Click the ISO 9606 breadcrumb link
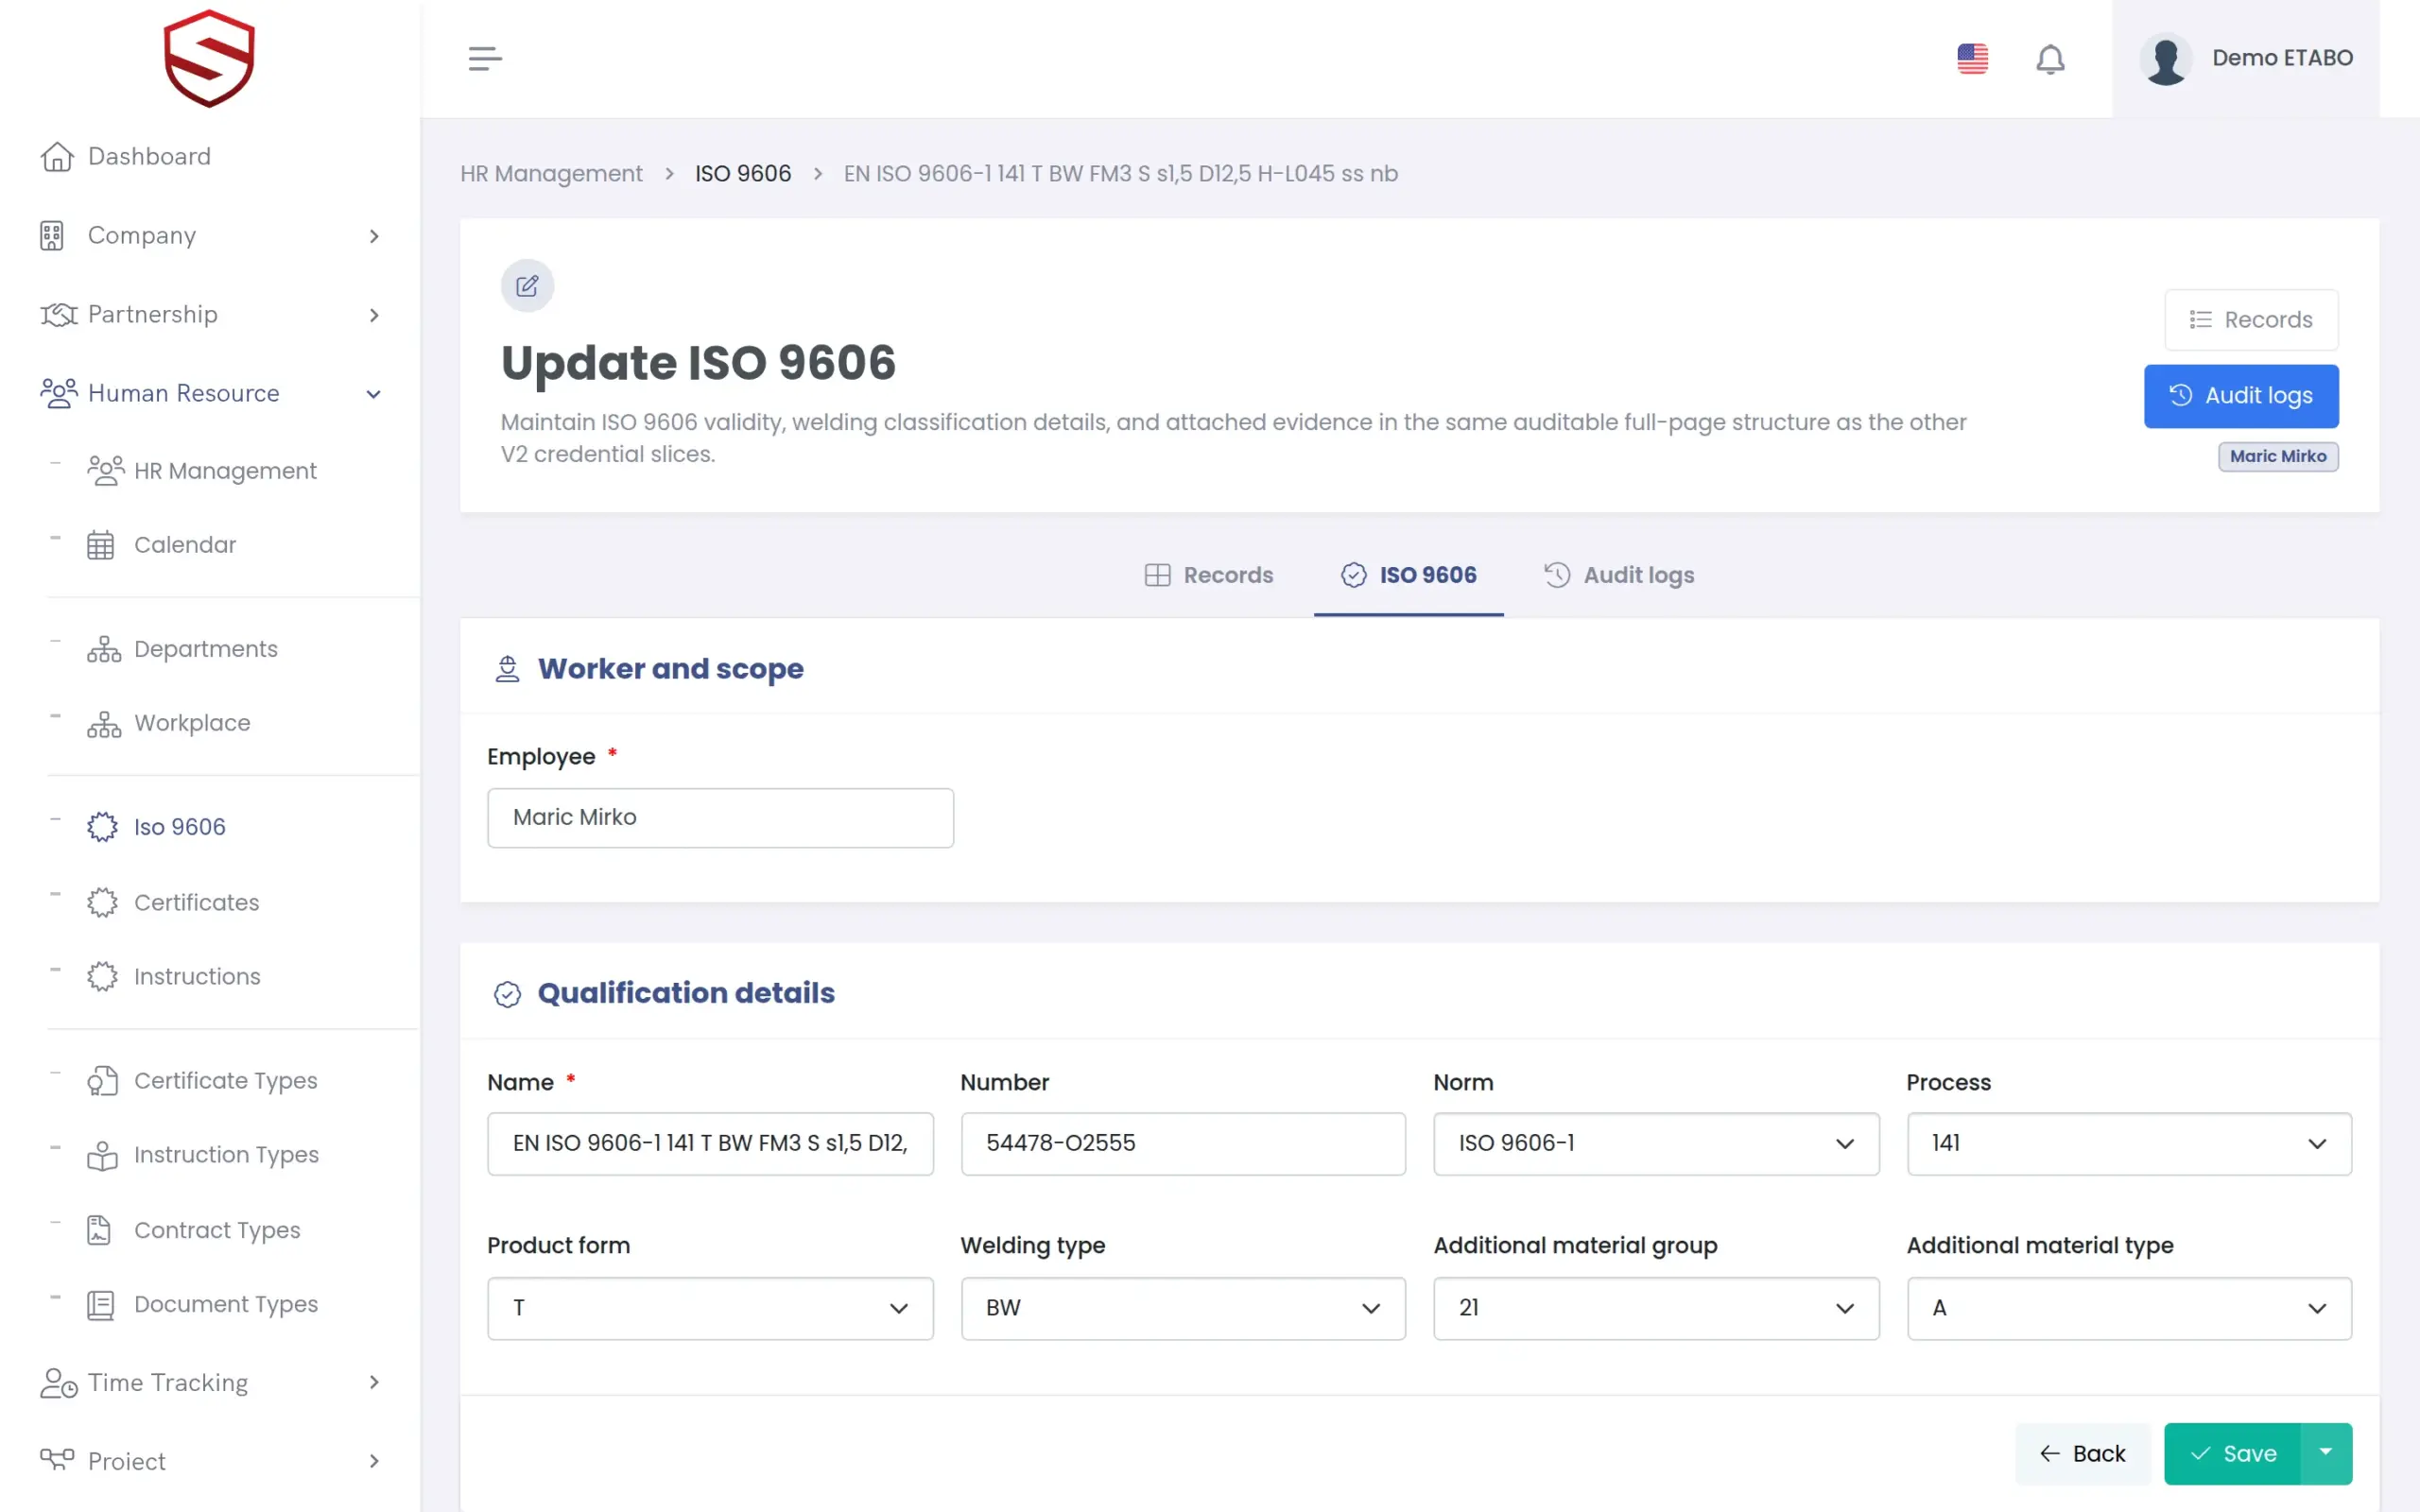2420x1512 pixels. [743, 173]
